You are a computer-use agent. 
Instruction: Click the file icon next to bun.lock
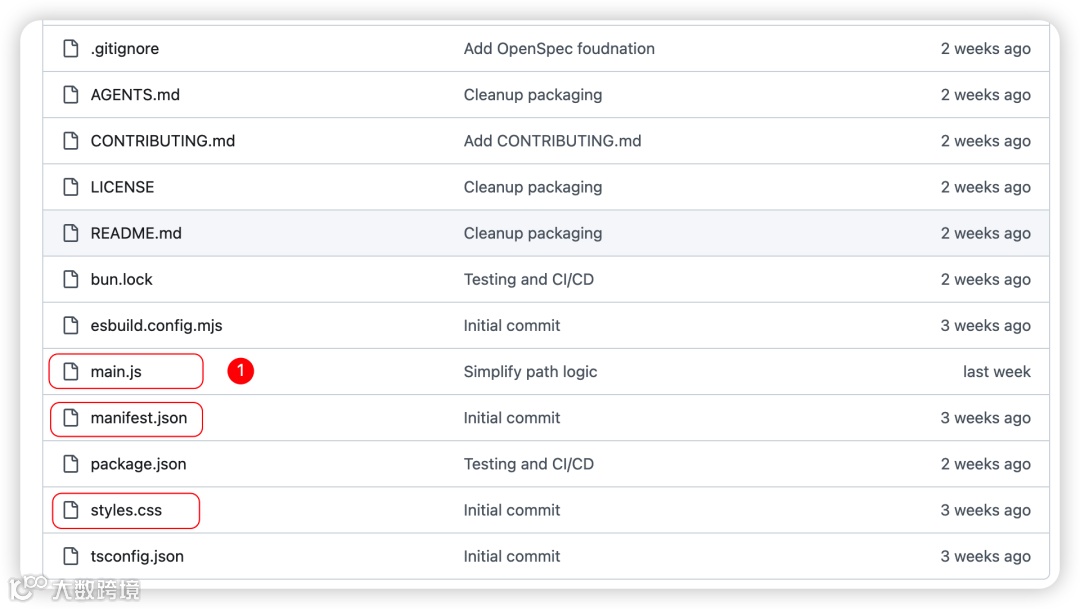click(71, 279)
